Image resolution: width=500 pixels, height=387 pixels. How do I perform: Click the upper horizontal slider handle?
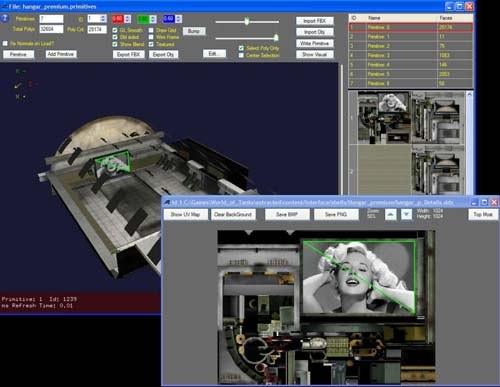[x=247, y=21]
